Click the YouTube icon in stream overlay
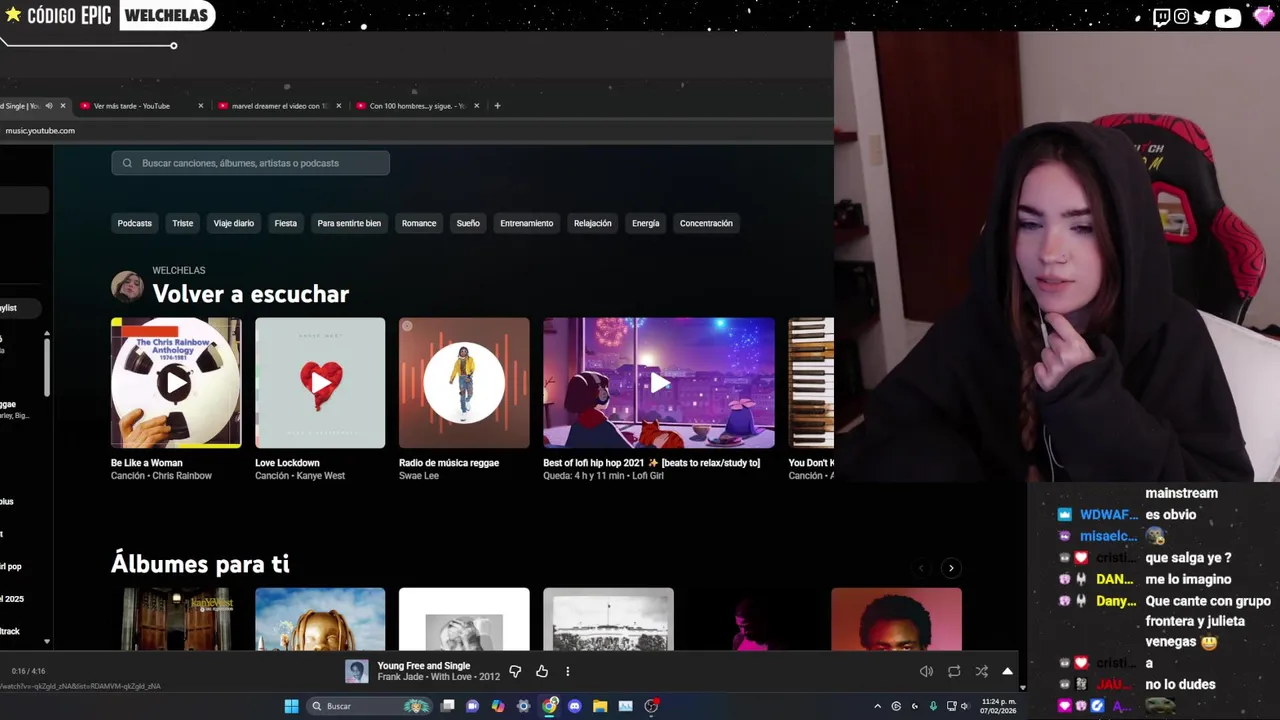 tap(1228, 17)
